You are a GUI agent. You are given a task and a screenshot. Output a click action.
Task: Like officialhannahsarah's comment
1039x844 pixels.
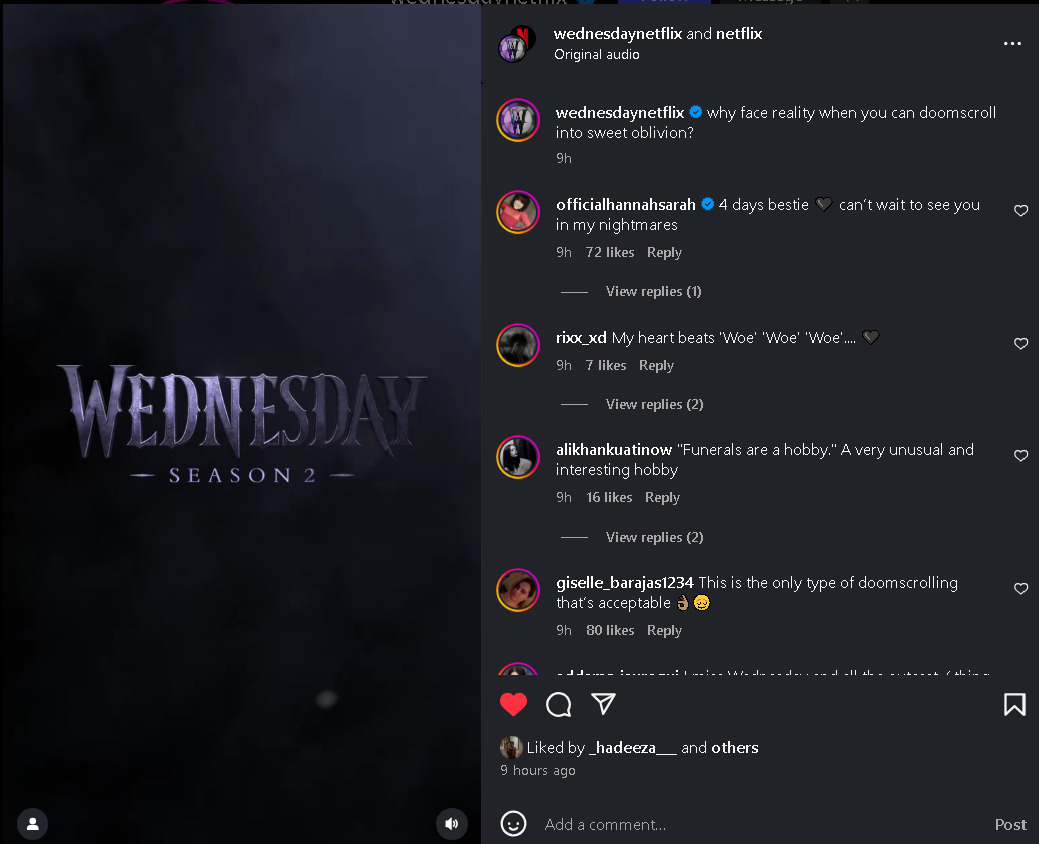pyautogui.click(x=1021, y=211)
